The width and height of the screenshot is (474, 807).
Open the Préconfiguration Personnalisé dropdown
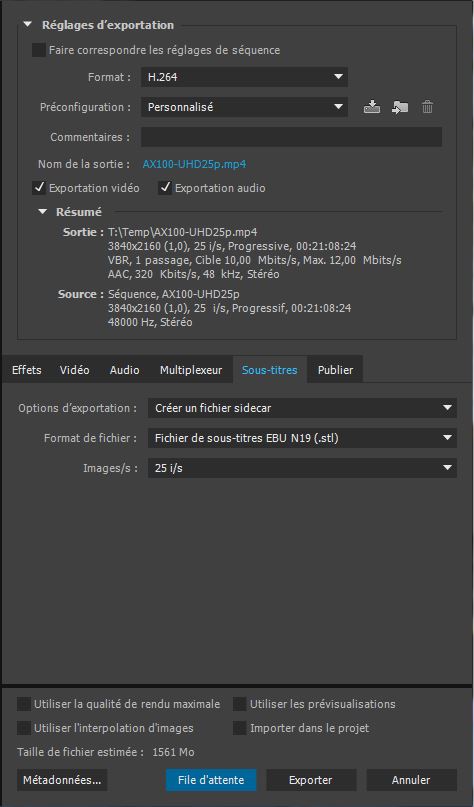pos(244,107)
